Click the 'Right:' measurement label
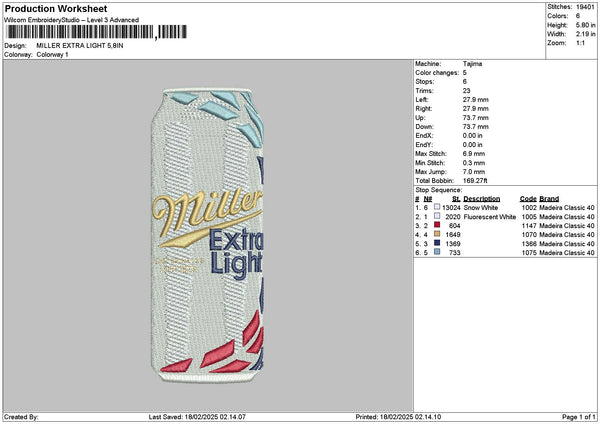The image size is (600, 424). coord(425,109)
